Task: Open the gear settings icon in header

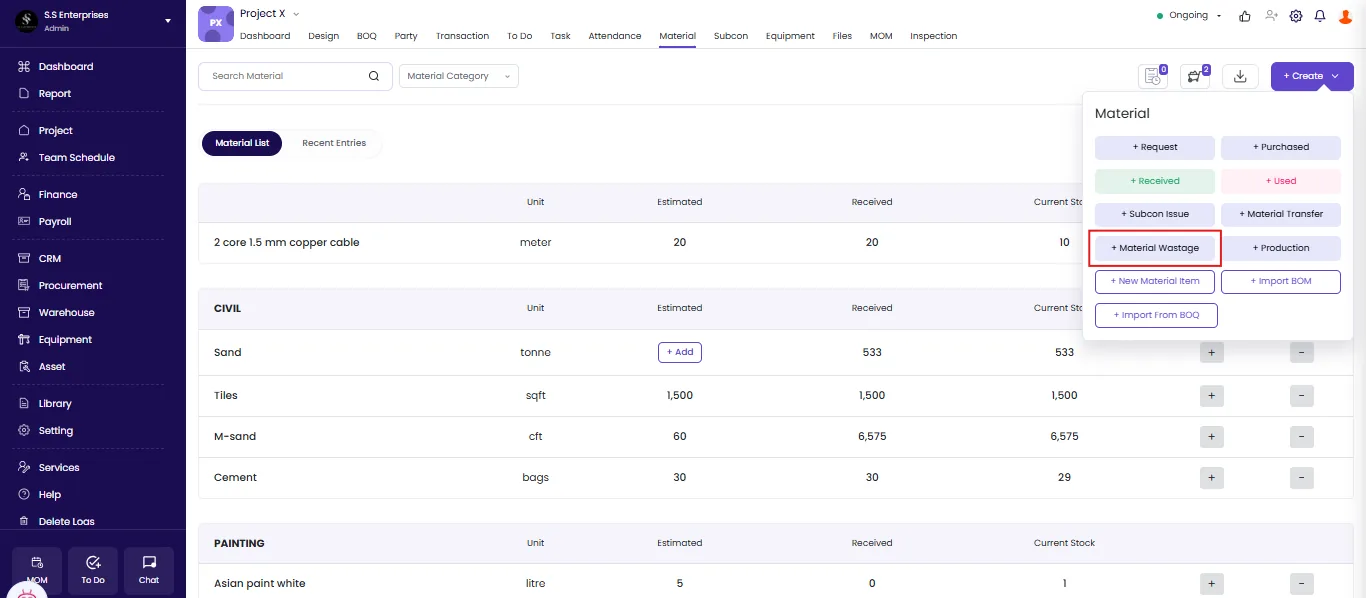Action: click(1296, 16)
